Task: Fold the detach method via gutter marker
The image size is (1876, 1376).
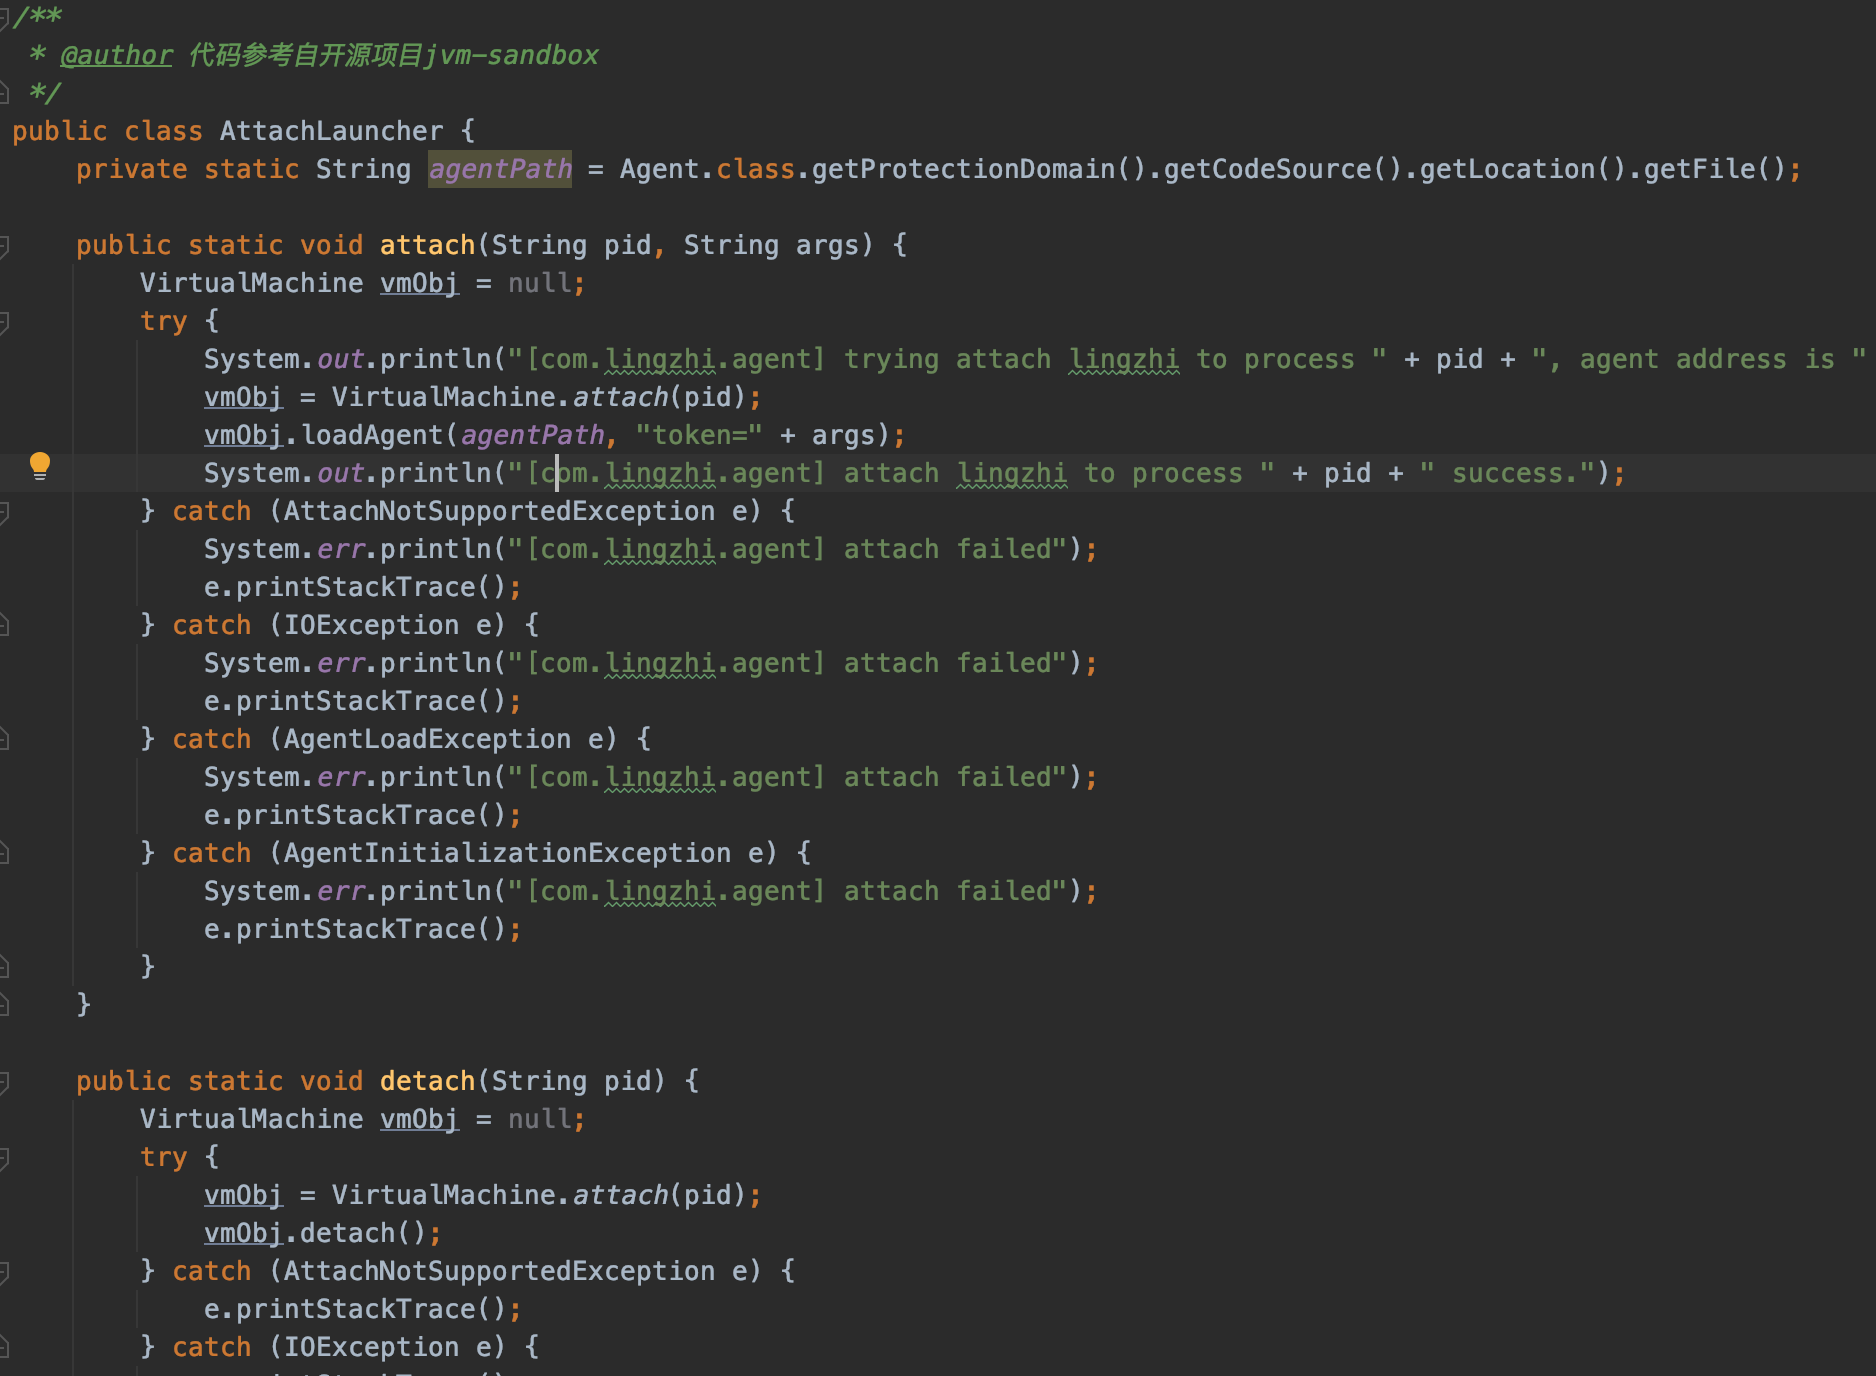Action: click(x=4, y=1081)
